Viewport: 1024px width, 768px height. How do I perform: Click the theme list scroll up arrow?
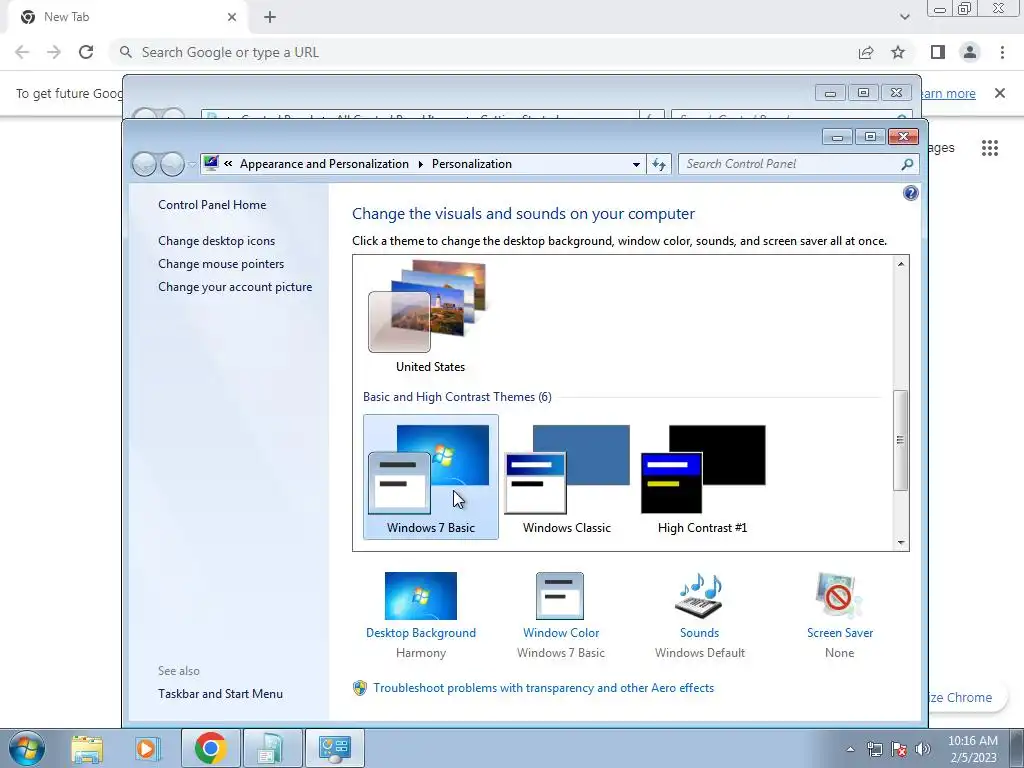coord(901,264)
